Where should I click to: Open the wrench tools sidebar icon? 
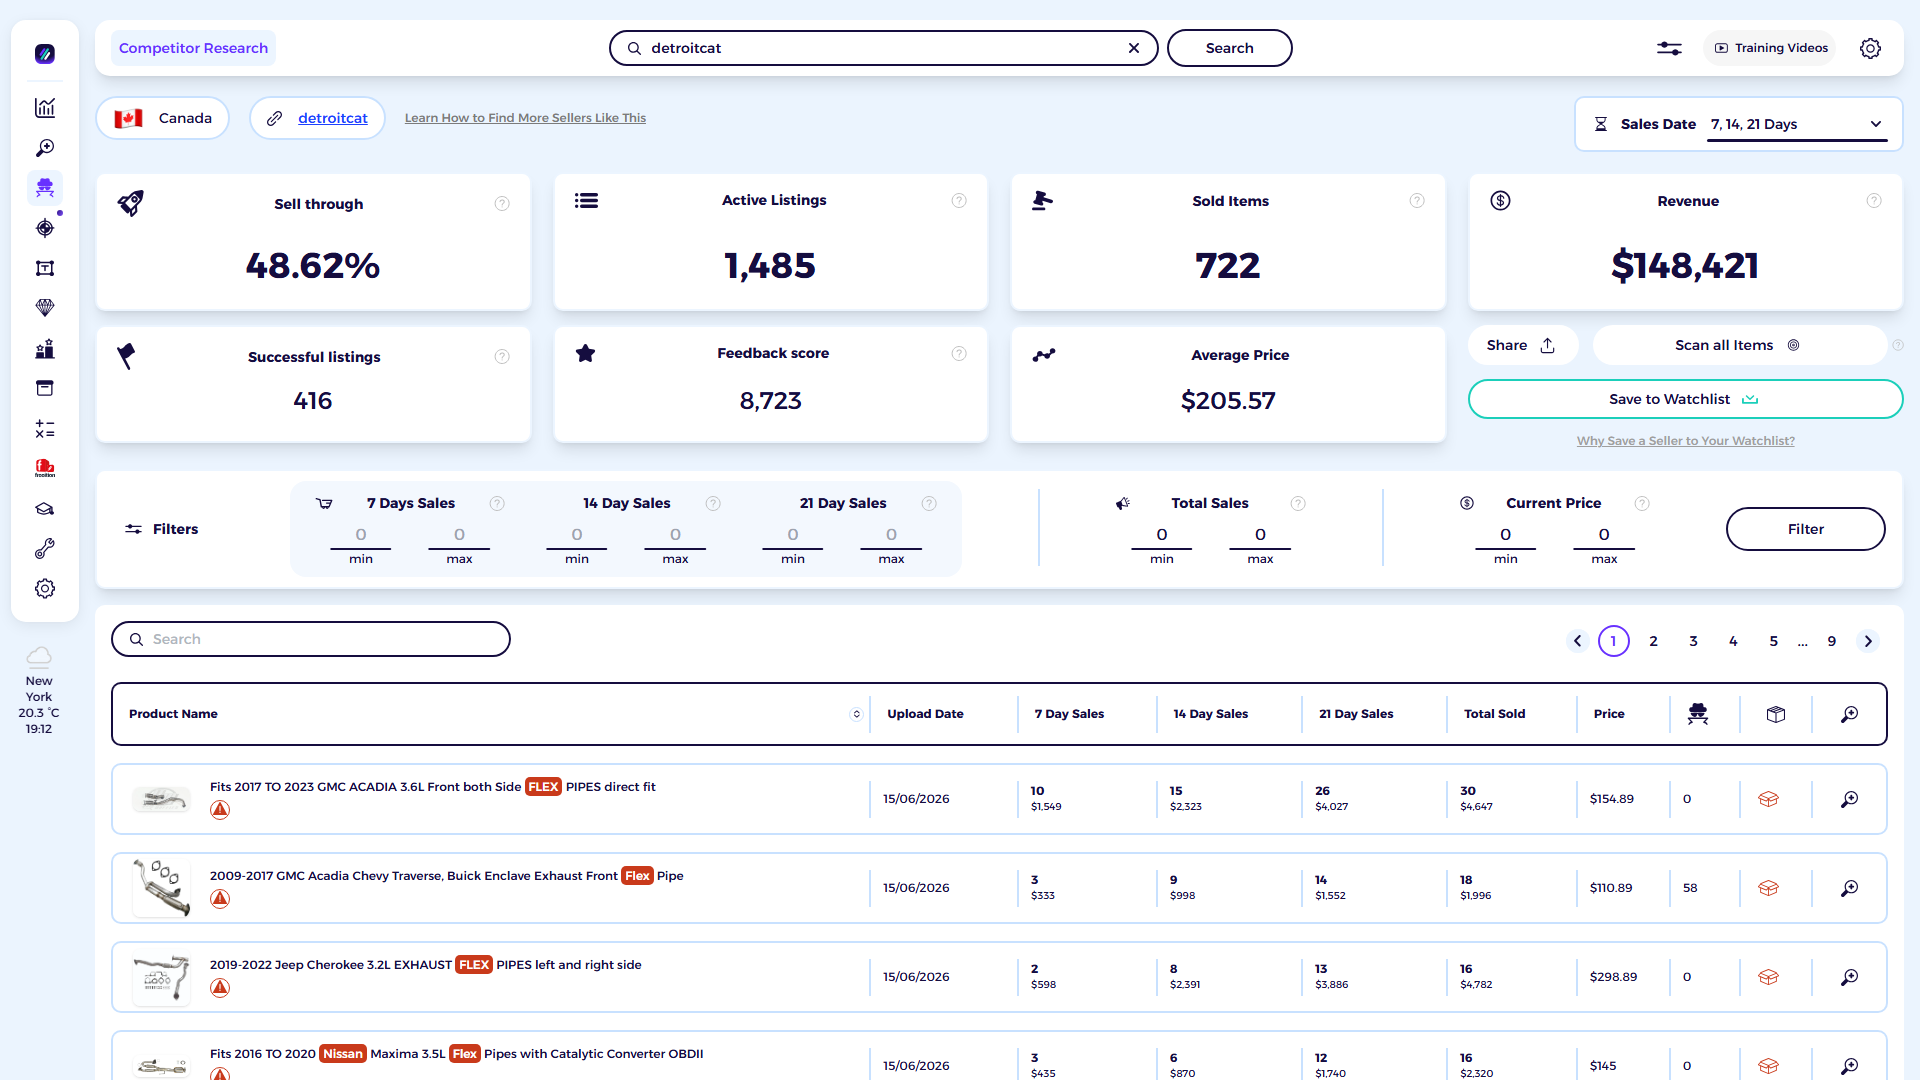point(45,549)
